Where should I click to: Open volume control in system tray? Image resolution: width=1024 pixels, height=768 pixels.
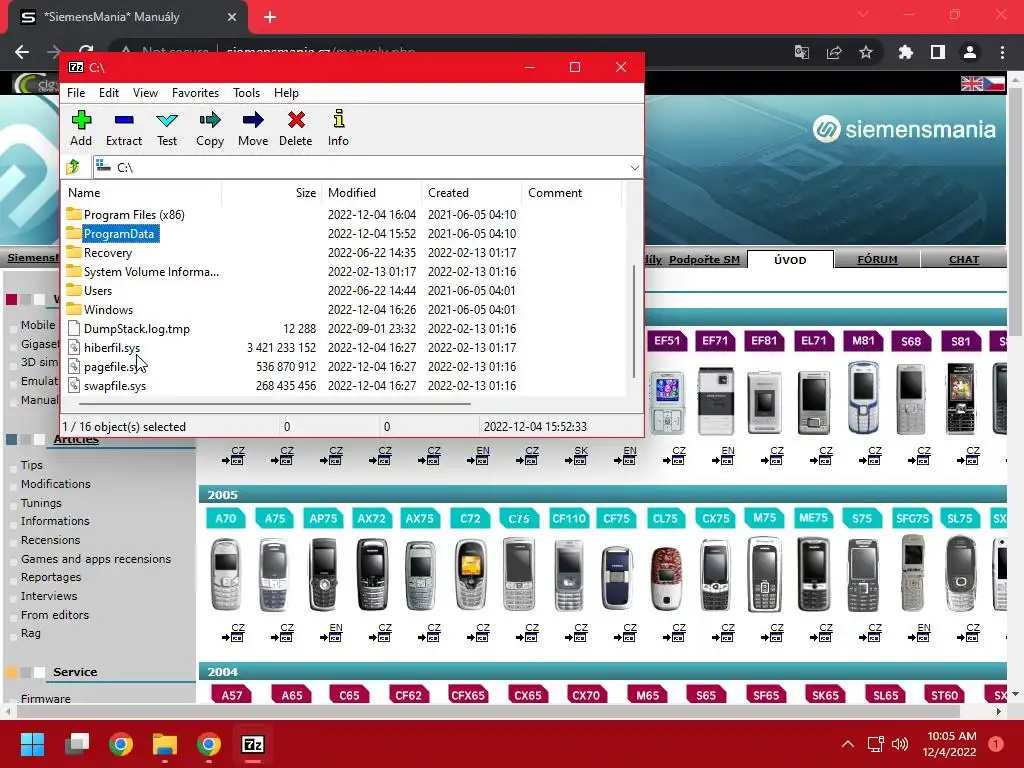pos(900,744)
